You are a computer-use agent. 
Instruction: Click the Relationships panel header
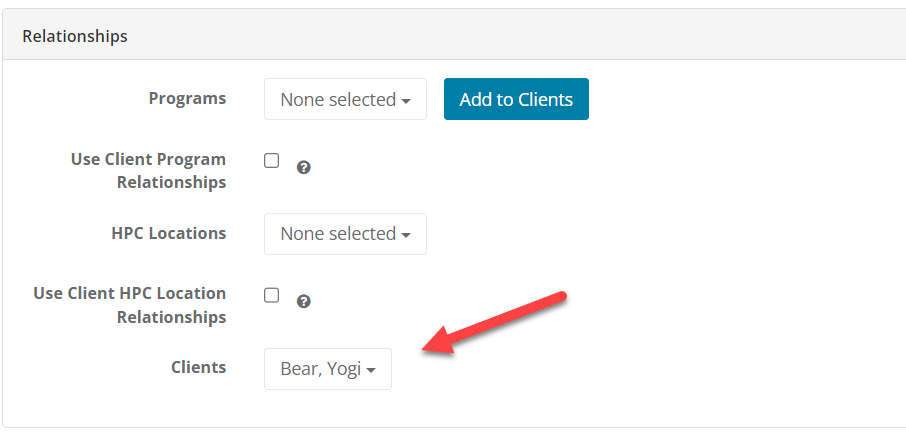tap(75, 36)
